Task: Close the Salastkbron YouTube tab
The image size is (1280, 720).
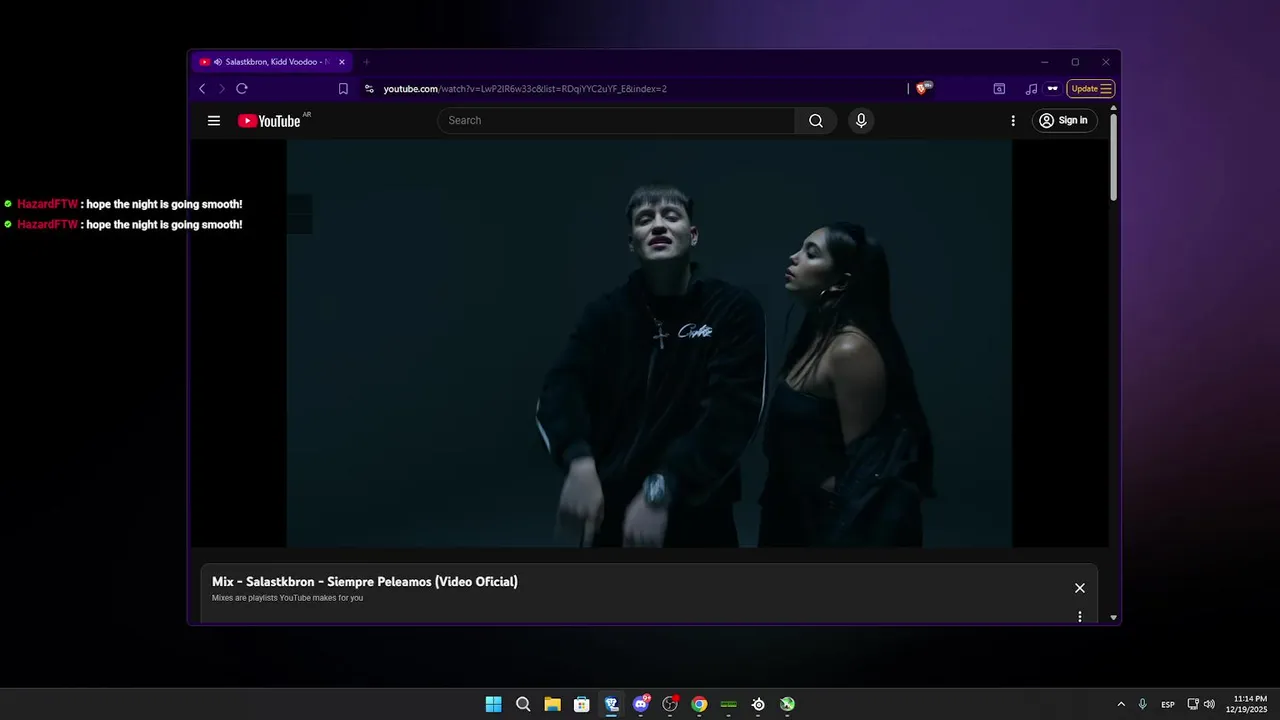Action: (342, 62)
